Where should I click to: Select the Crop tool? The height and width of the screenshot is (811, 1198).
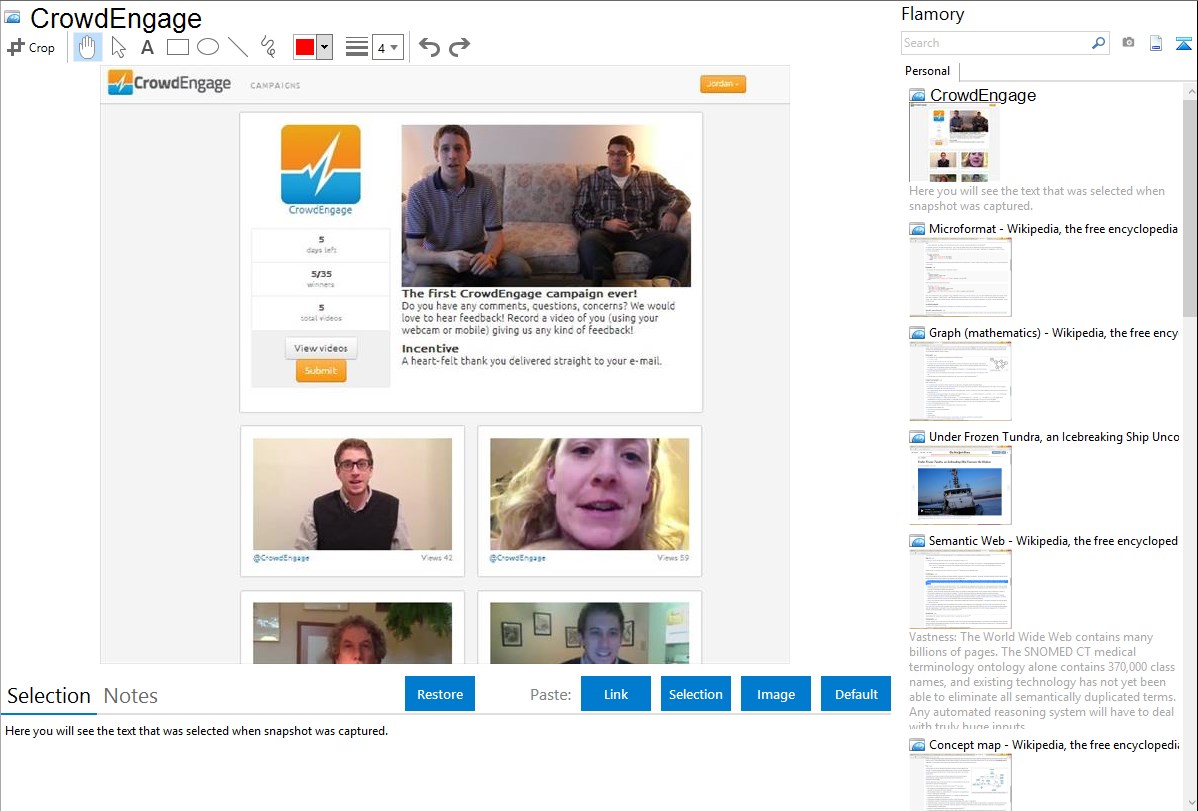(31, 47)
